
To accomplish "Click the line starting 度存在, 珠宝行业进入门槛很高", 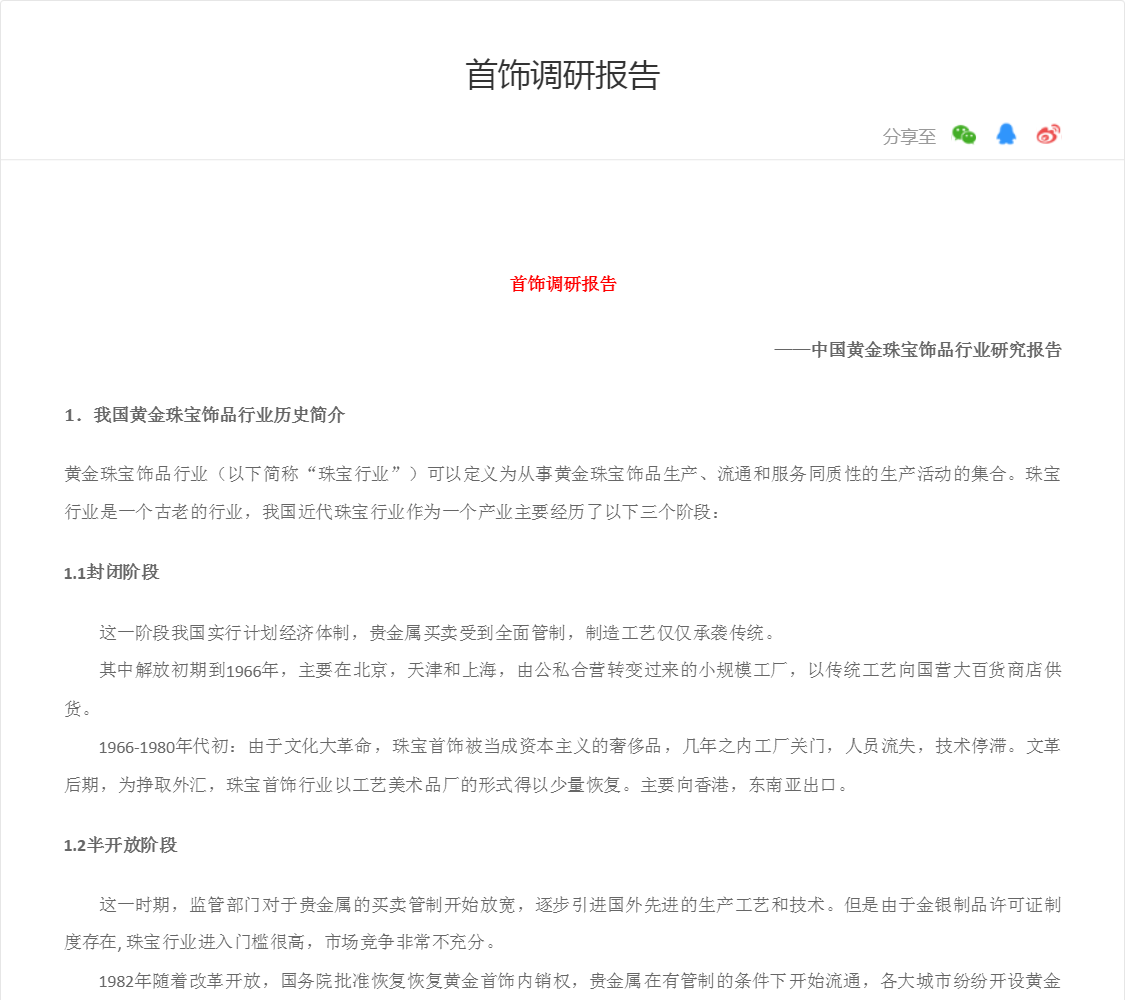I will pyautogui.click(x=281, y=942).
